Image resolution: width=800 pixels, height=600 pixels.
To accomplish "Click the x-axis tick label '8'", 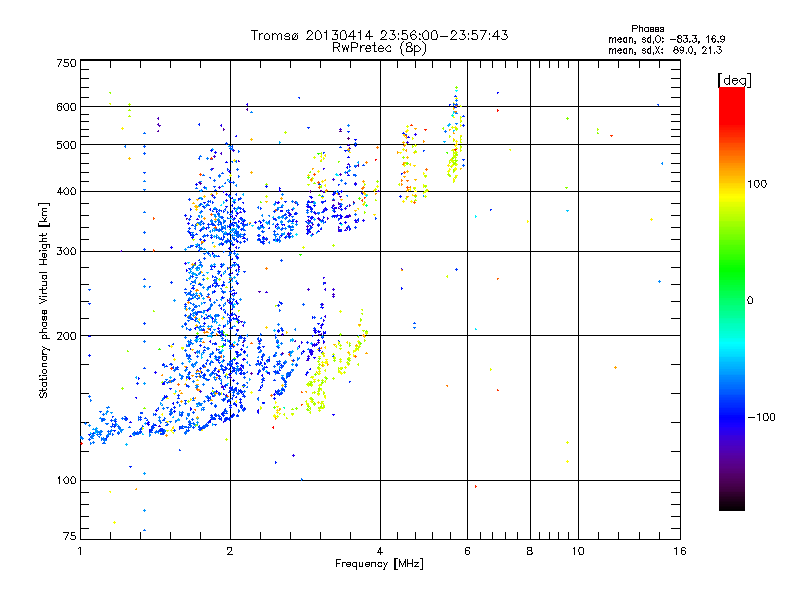I will [530, 551].
